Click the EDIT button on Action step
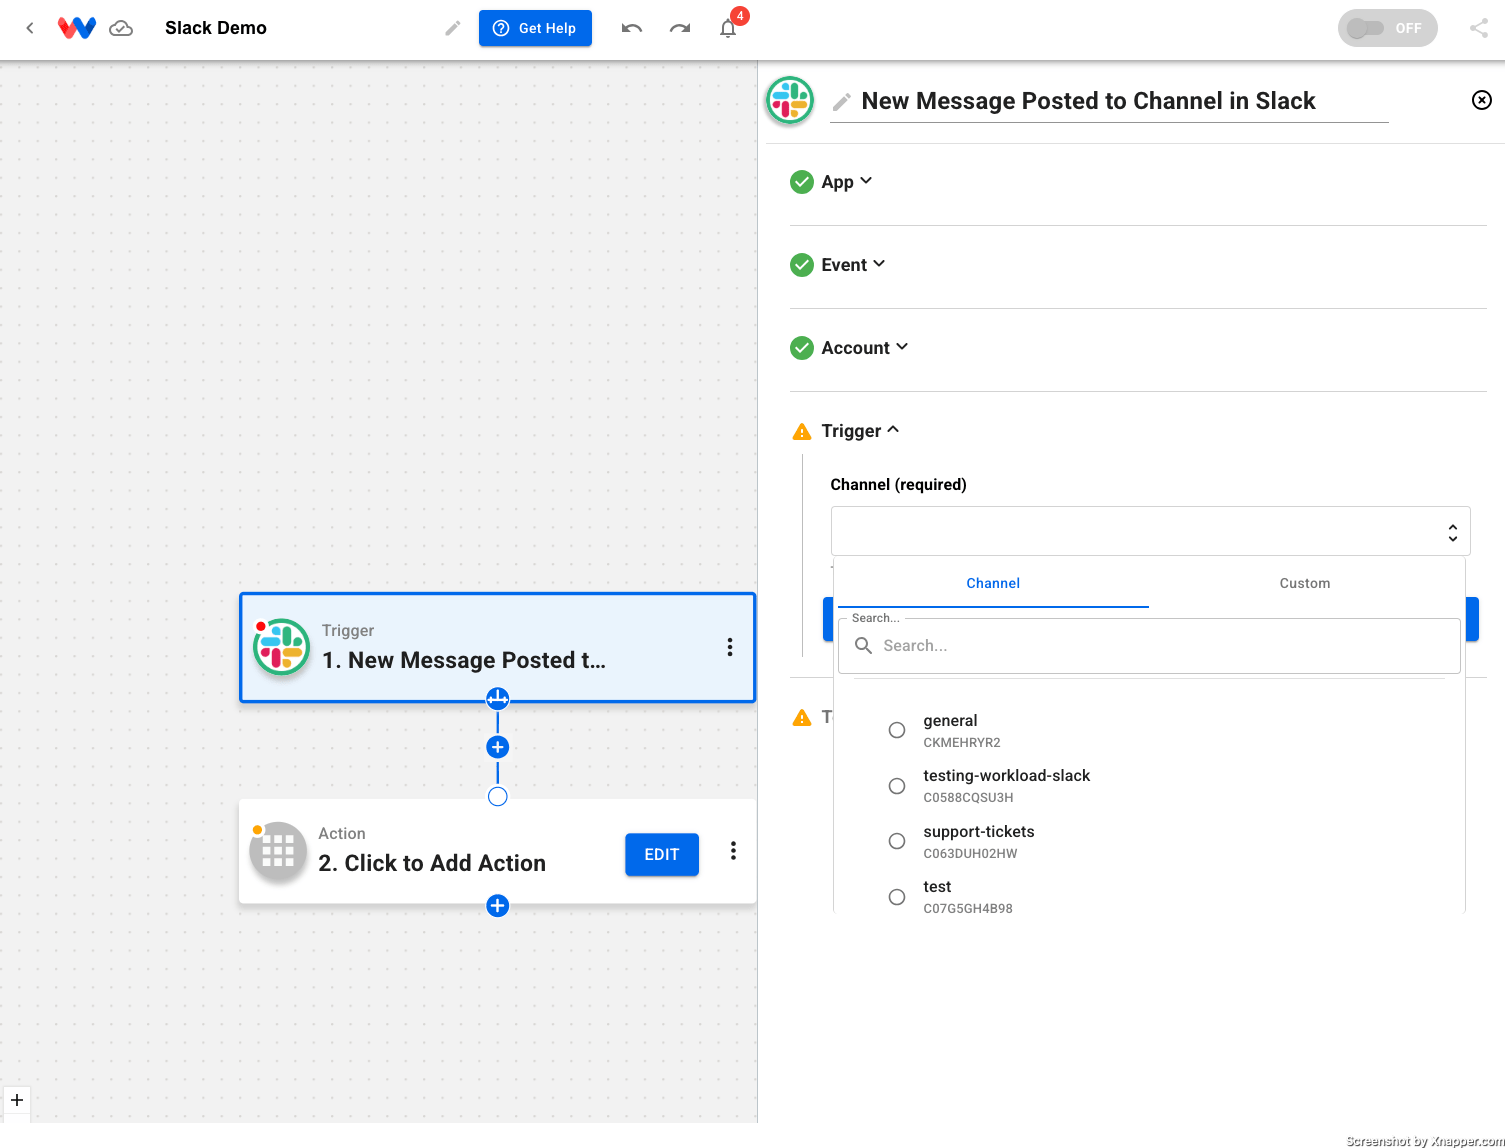The height and width of the screenshot is (1148, 1505). [x=662, y=854]
